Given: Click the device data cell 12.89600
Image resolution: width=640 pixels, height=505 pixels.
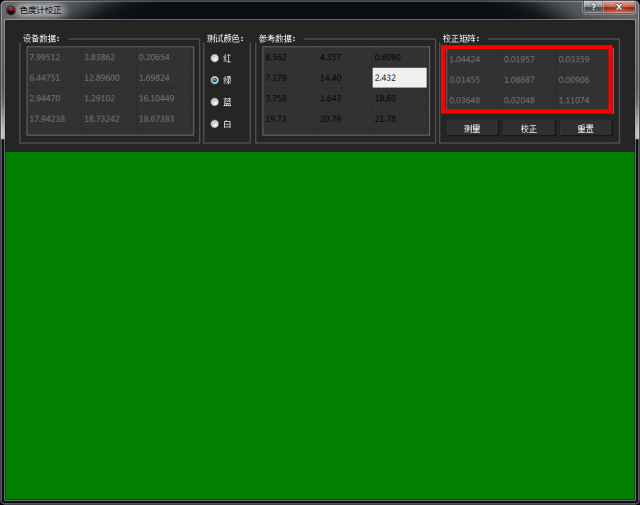Looking at the screenshot, I should 109,78.
